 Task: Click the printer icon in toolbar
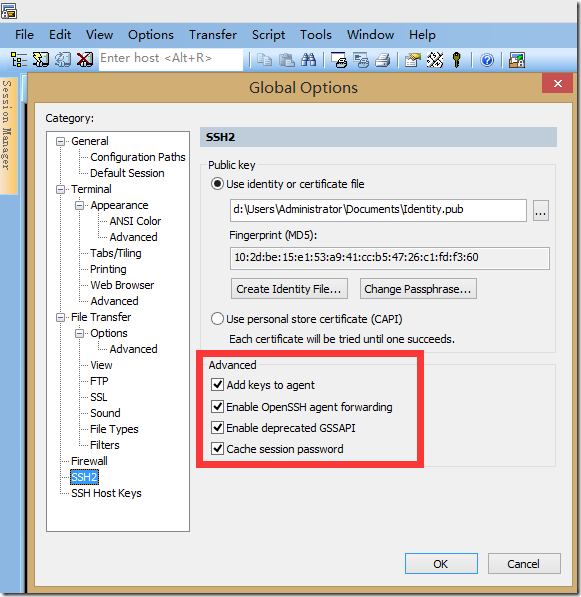(x=383, y=60)
